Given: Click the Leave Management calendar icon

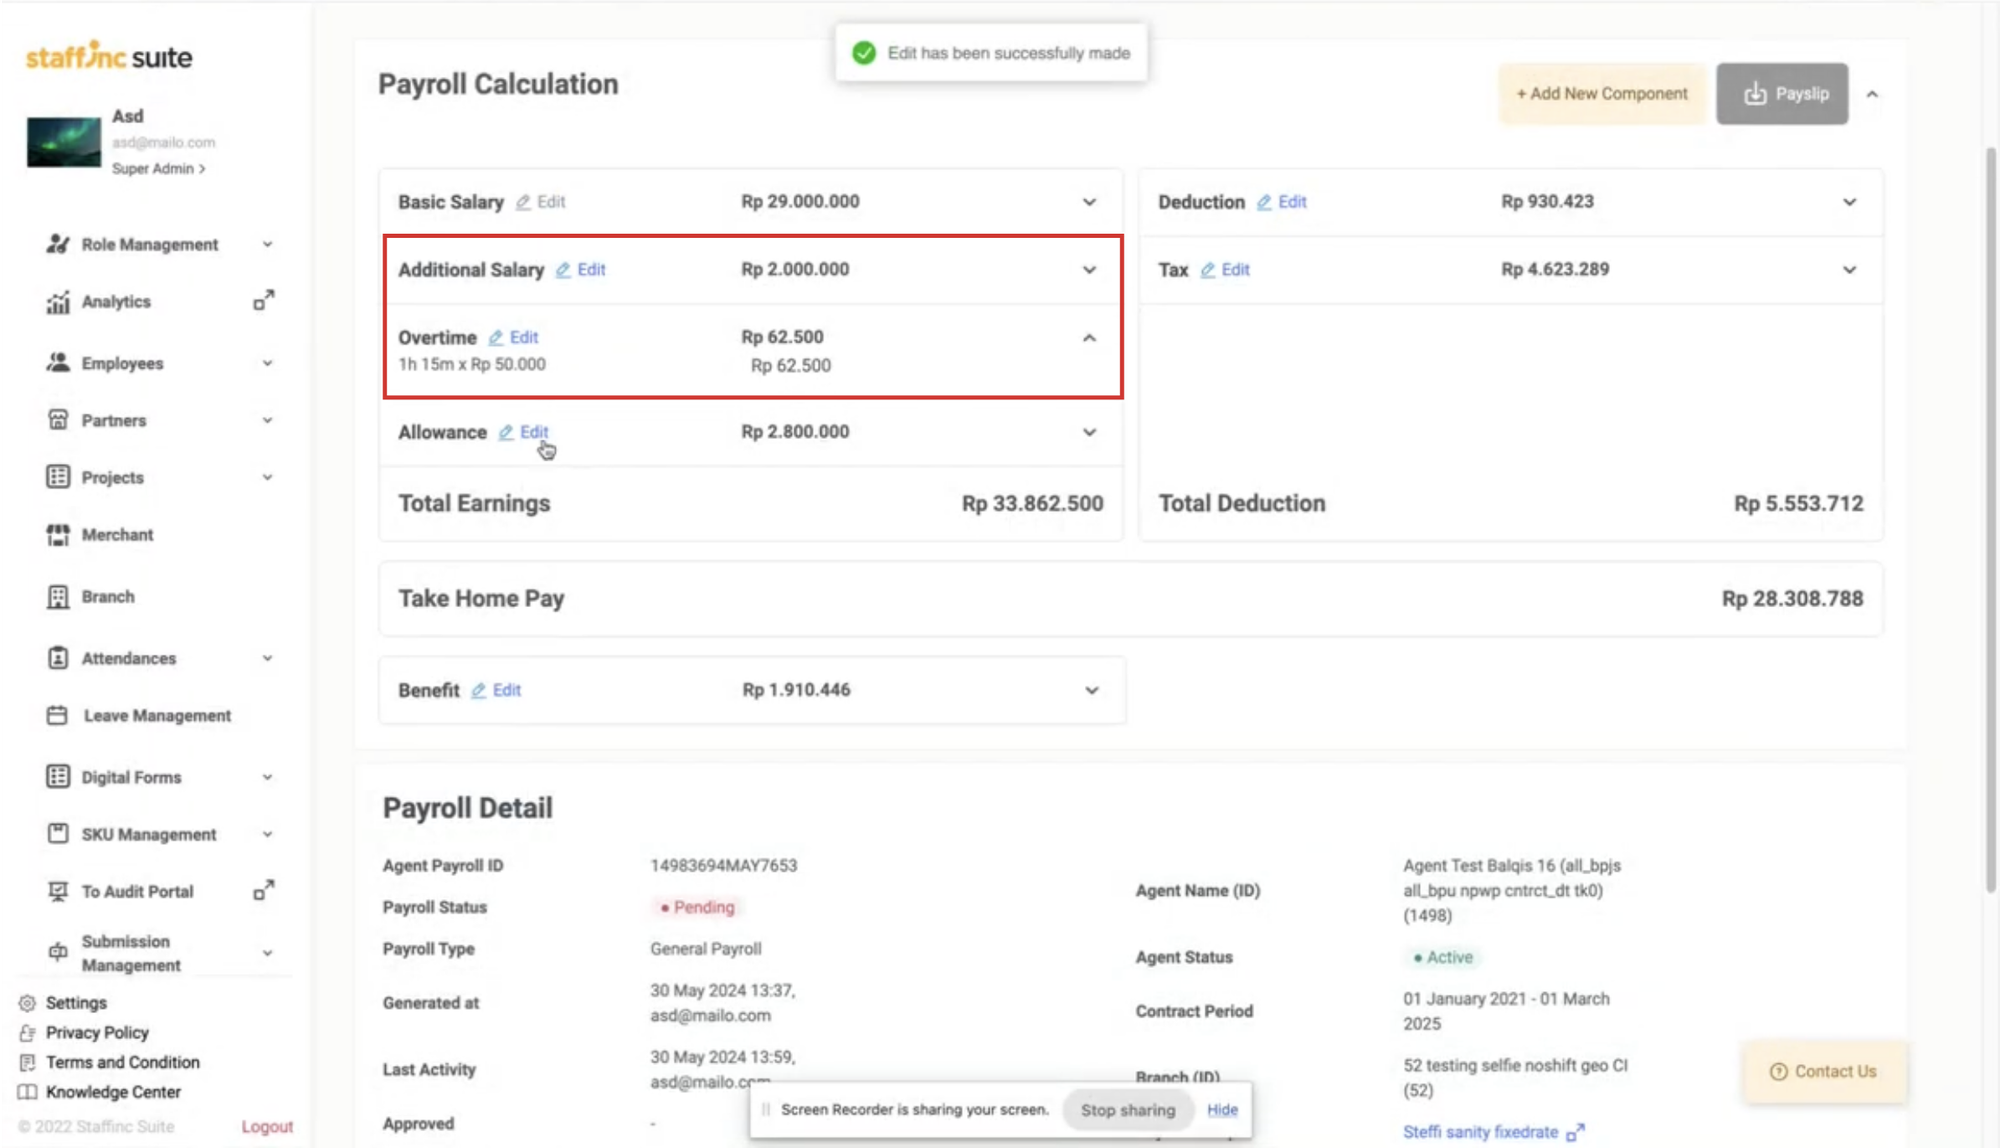Looking at the screenshot, I should [58, 716].
